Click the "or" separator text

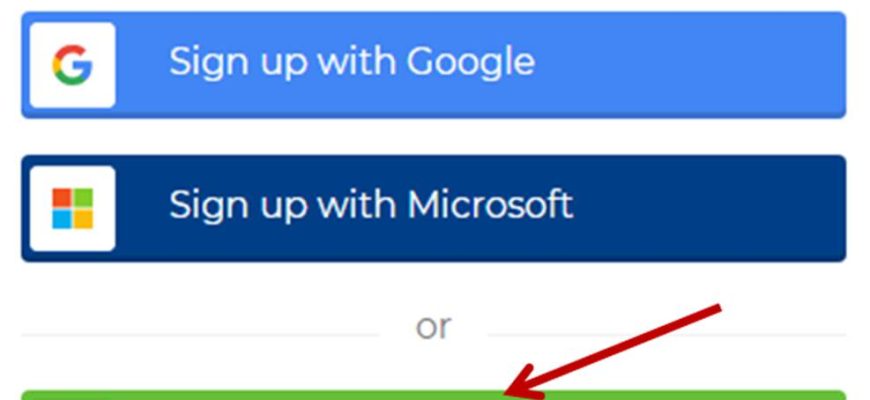point(433,327)
